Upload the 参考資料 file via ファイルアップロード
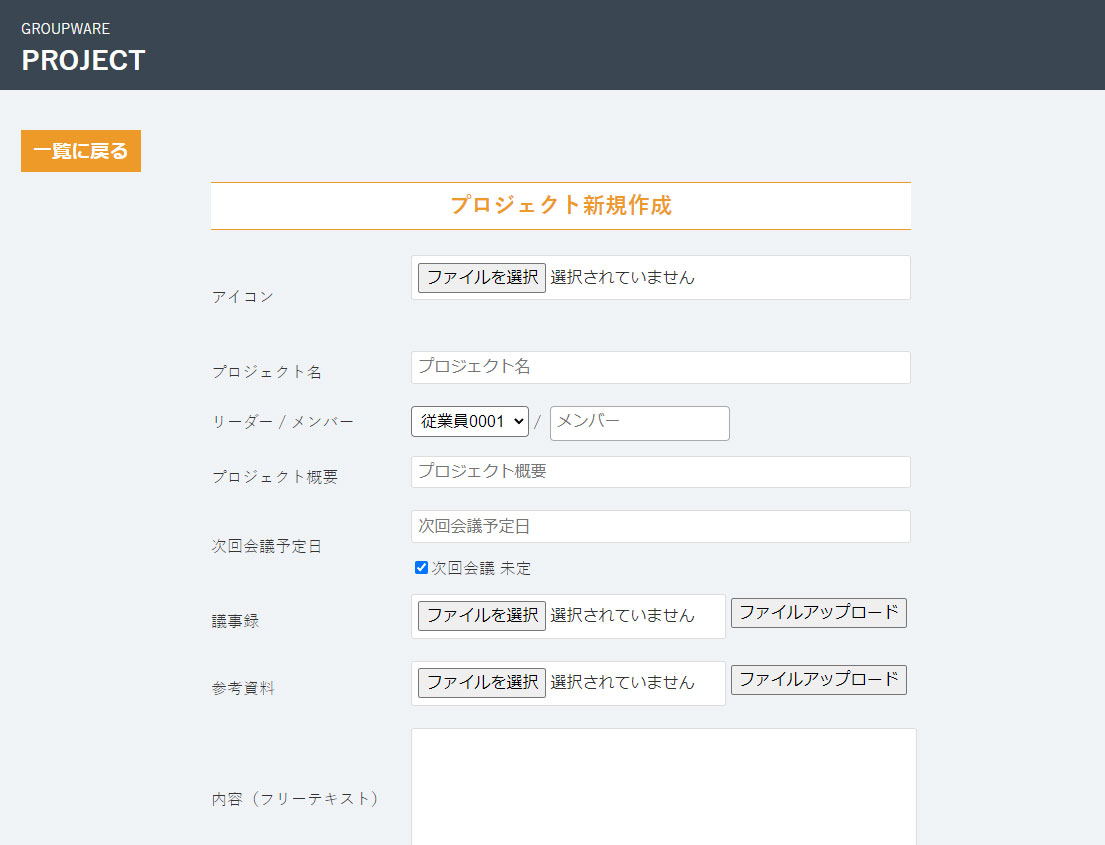The width and height of the screenshot is (1105, 845). 818,680
